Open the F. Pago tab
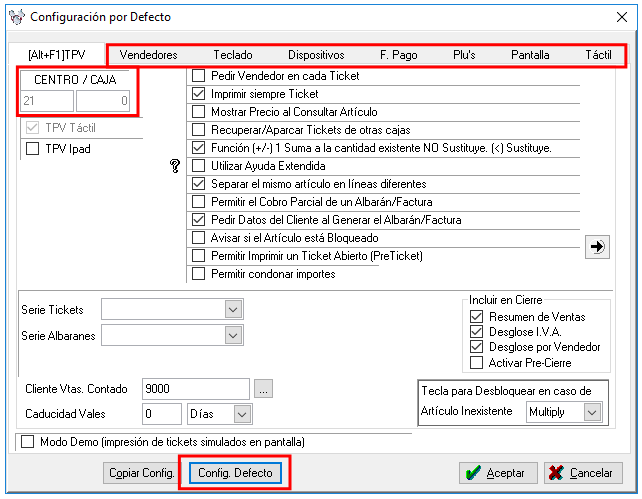 coord(399,55)
